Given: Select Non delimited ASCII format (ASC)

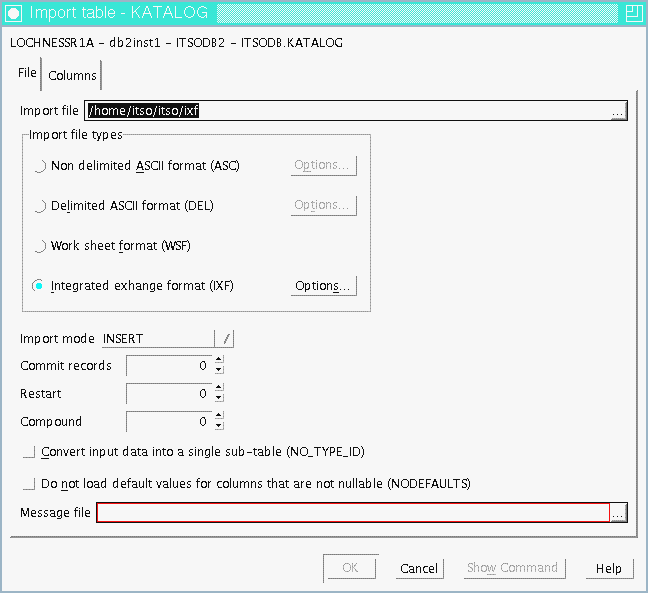Looking at the screenshot, I should (40, 166).
